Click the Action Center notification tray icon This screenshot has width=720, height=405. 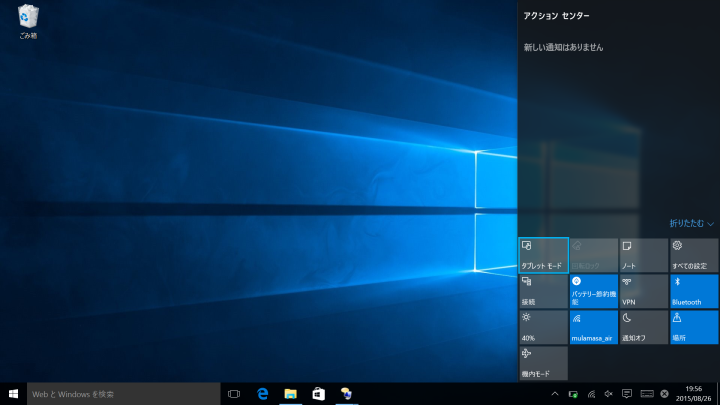pyautogui.click(x=627, y=394)
